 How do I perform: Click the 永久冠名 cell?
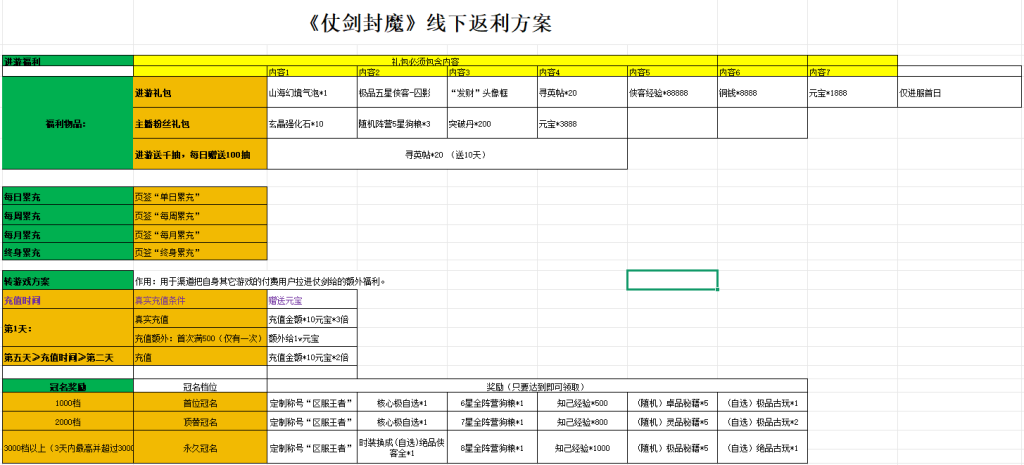pyautogui.click(x=200, y=448)
